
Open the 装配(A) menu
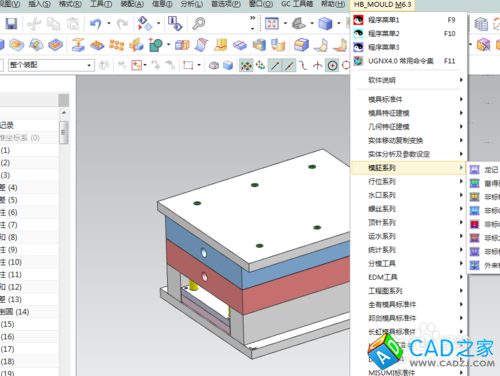pyautogui.click(x=132, y=4)
